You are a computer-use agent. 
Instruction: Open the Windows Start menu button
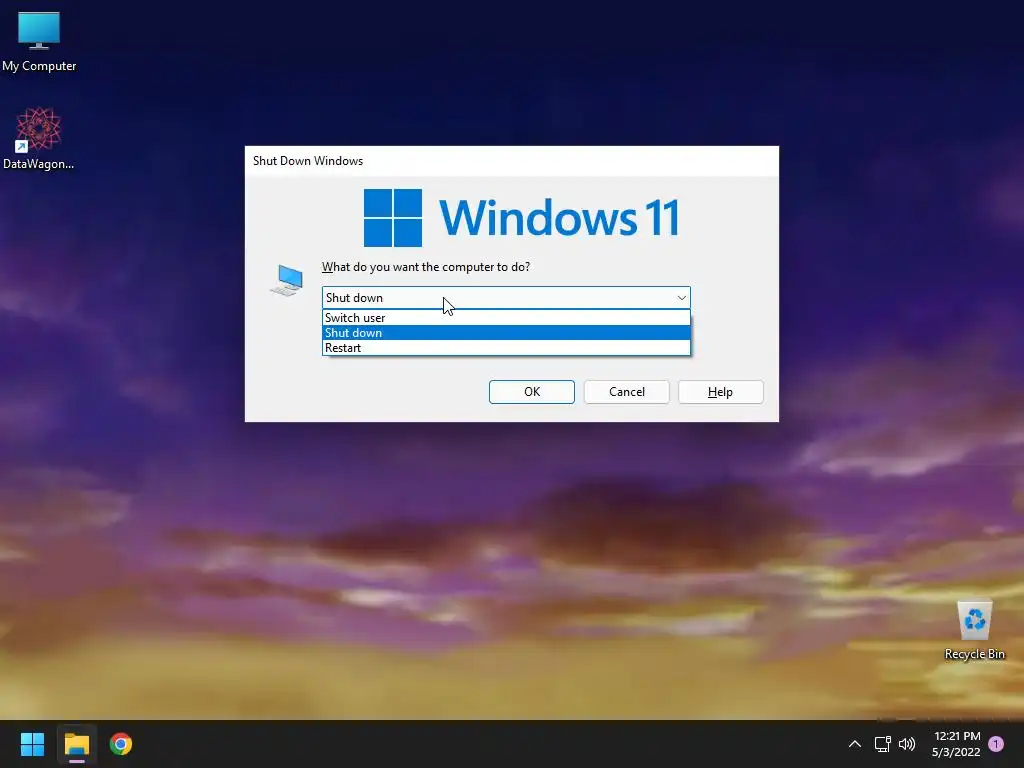click(x=32, y=744)
